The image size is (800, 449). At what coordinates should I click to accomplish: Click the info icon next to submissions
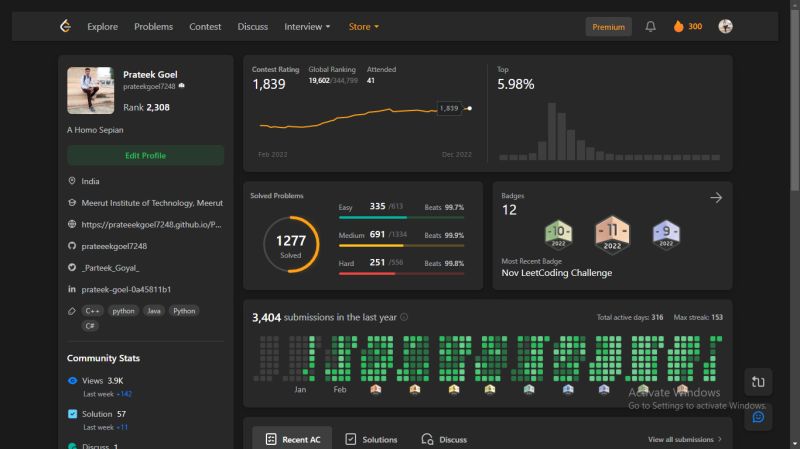click(x=404, y=317)
